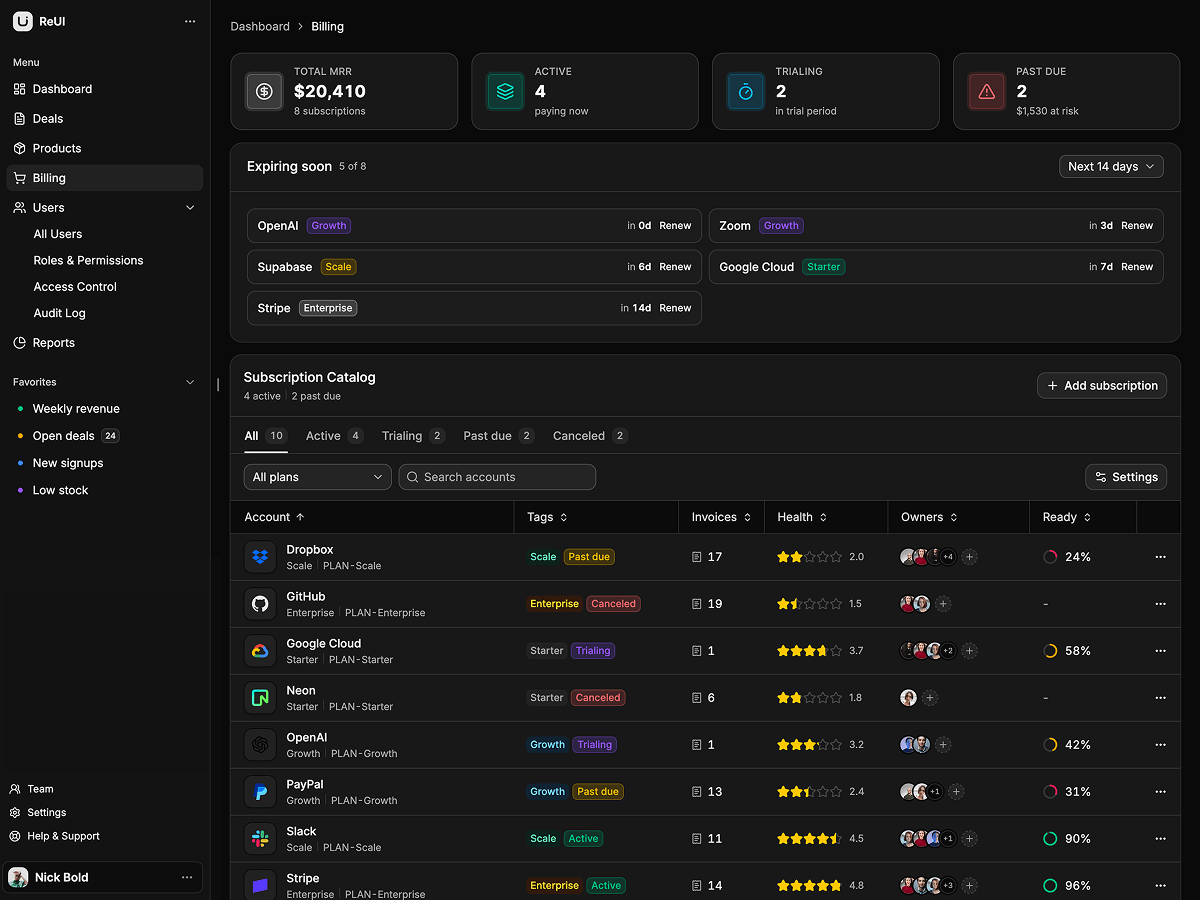Open the workspace more options ellipsis
Image resolution: width=1200 pixels, height=900 pixels.
(x=190, y=21)
